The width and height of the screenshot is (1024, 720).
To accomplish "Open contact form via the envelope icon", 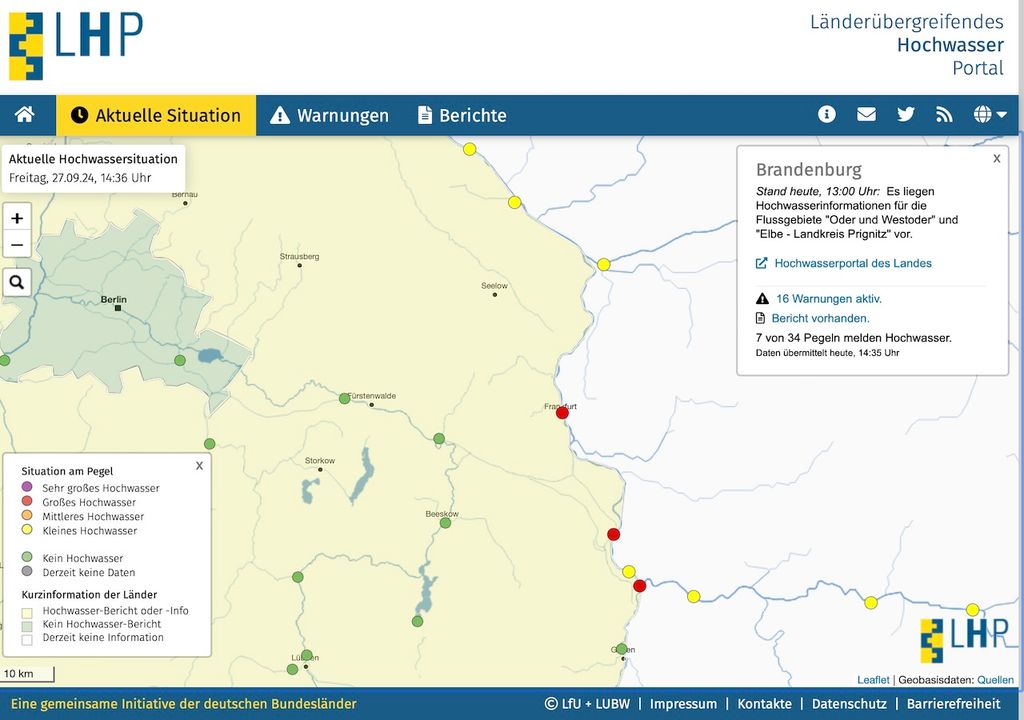I will pos(866,114).
